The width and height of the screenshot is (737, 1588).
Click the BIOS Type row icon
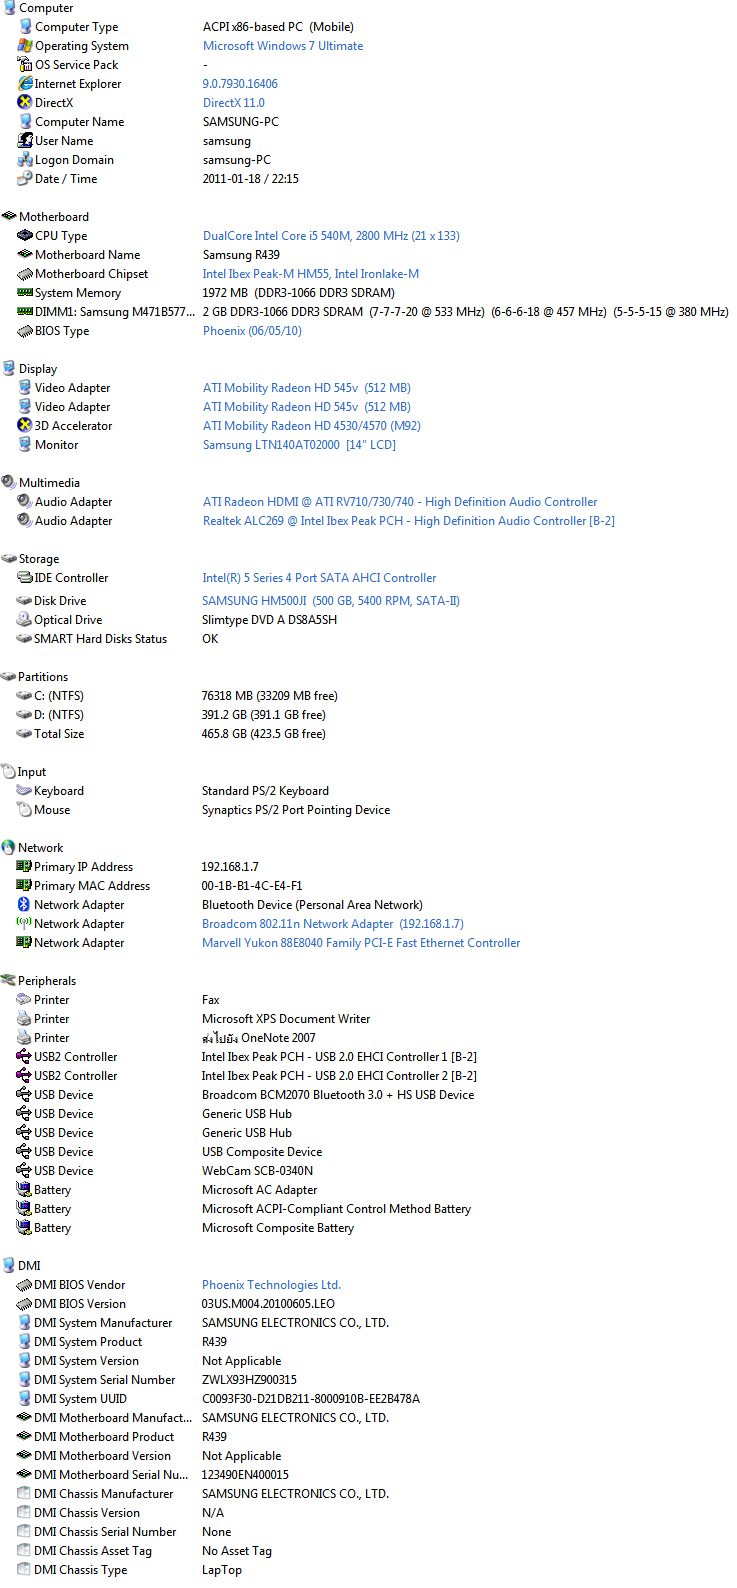[x=25, y=331]
